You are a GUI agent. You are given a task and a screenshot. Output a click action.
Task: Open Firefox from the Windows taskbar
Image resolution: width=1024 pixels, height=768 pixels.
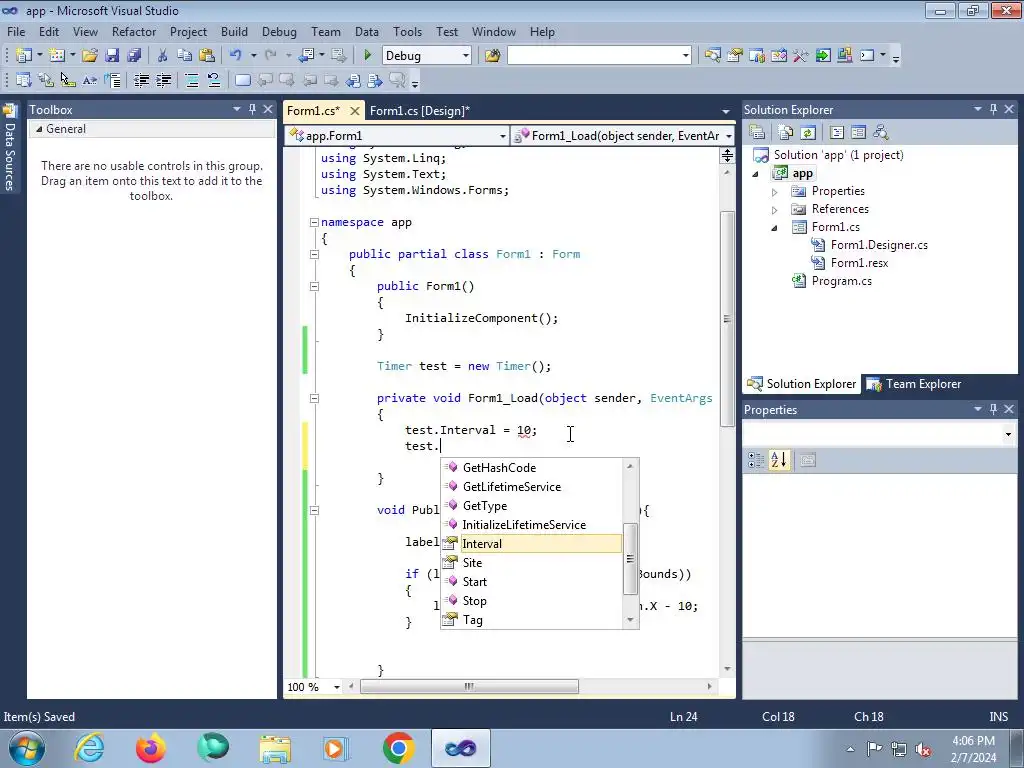pos(151,748)
